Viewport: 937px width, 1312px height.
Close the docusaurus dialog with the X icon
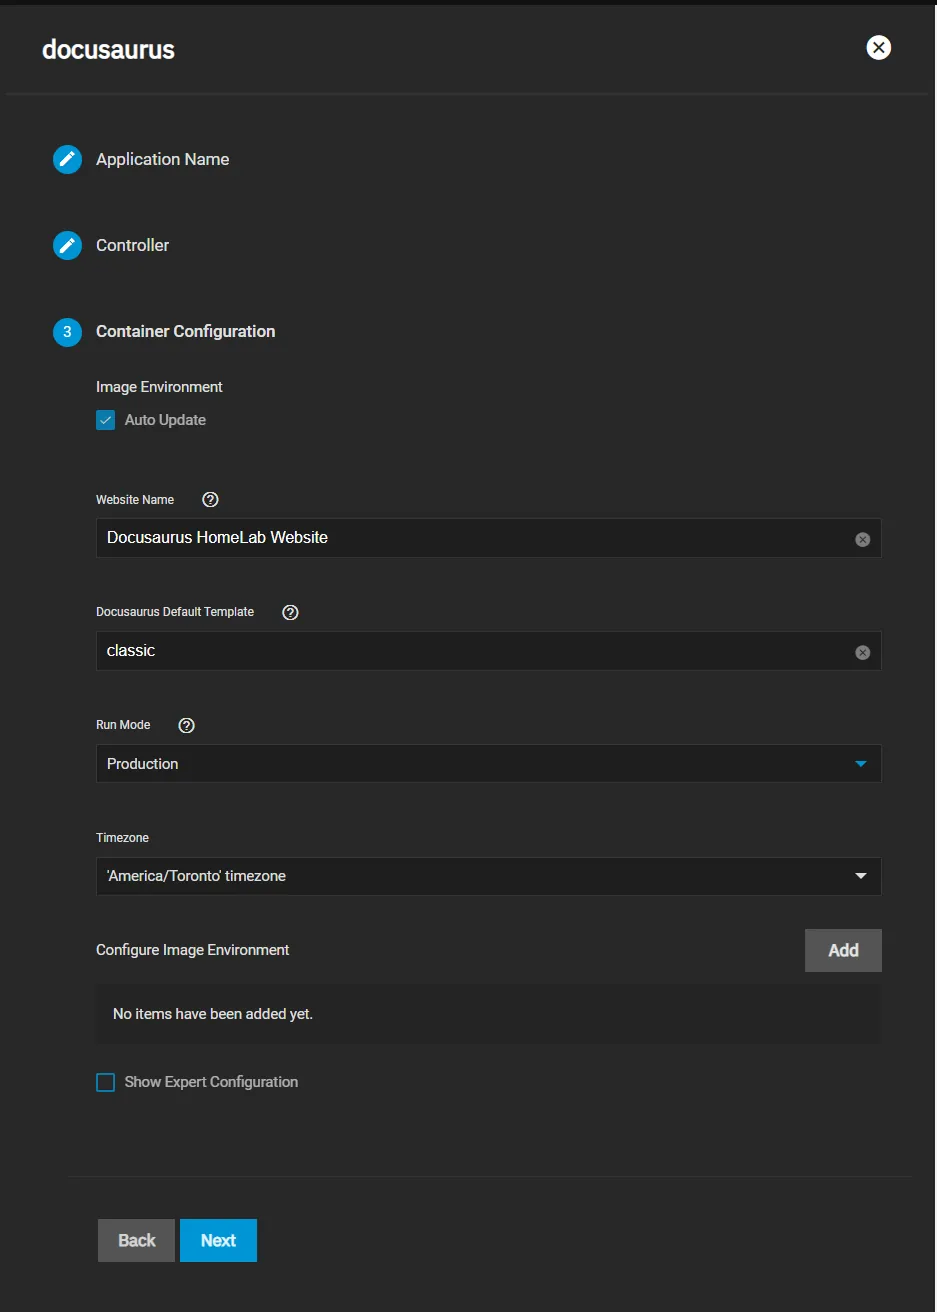(x=878, y=47)
